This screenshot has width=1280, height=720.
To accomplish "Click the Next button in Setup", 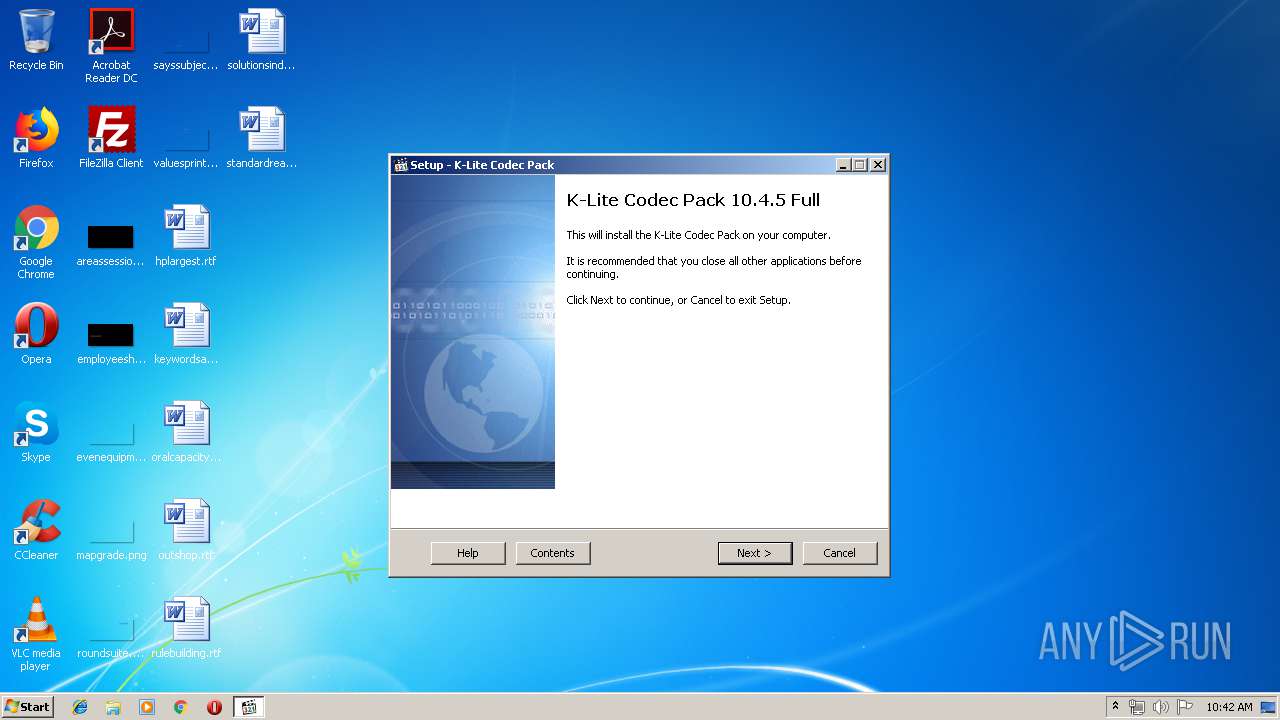I will (x=755, y=553).
